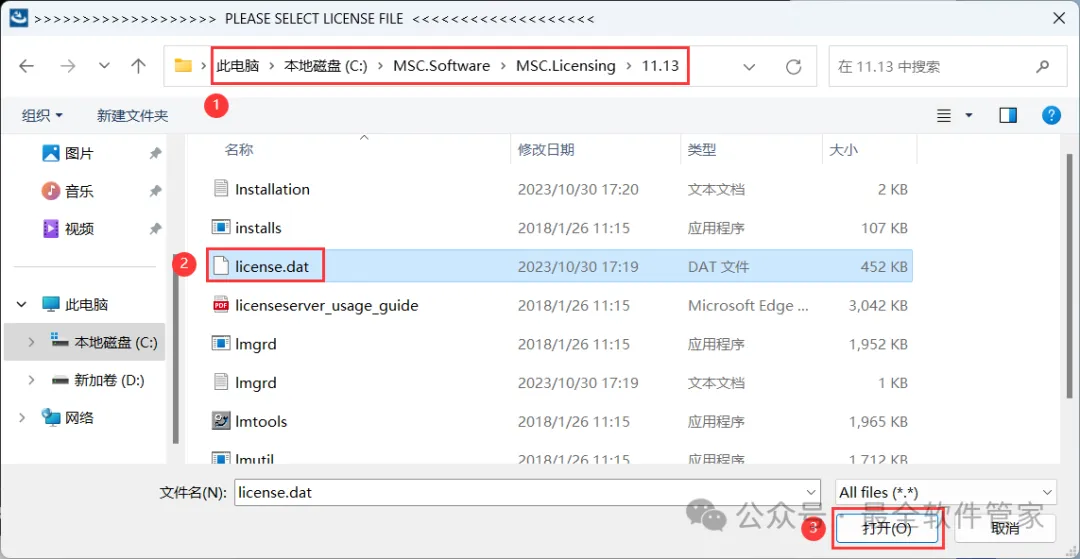Toggle the preview pane
This screenshot has height=559, width=1080.
(1008, 116)
